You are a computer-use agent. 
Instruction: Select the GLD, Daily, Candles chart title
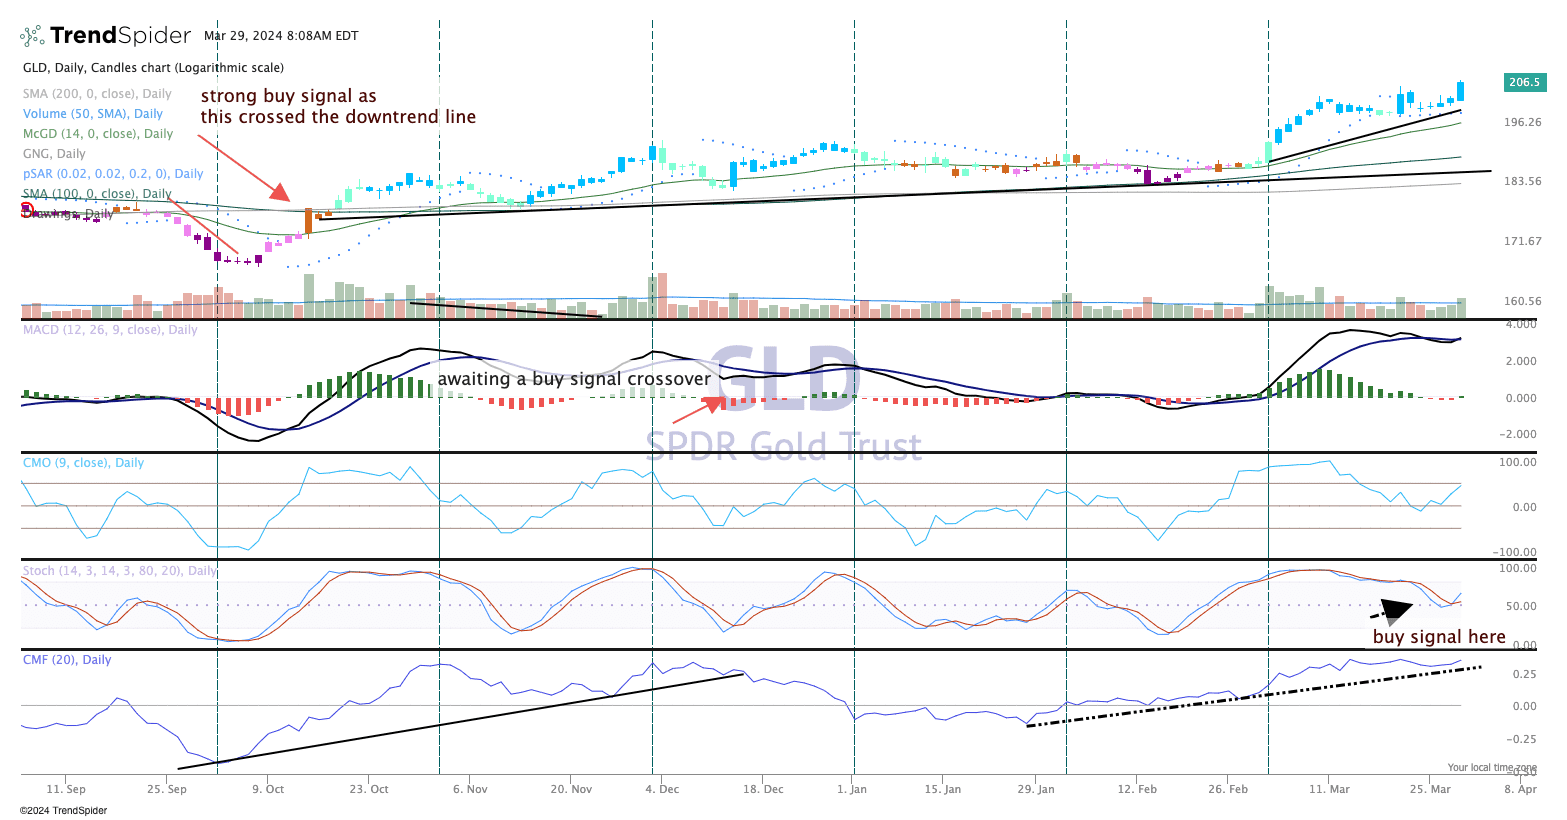[x=153, y=68]
